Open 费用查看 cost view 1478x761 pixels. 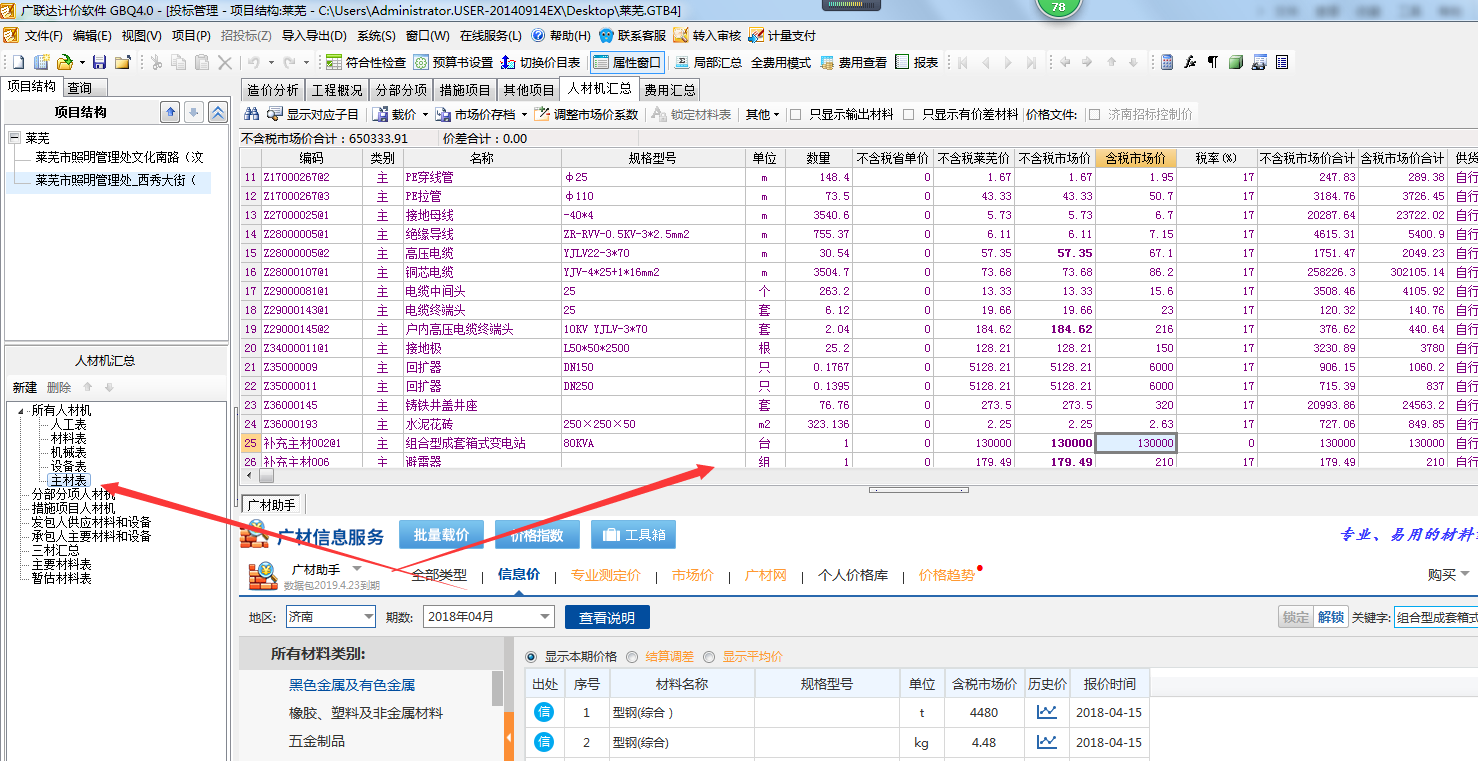(853, 62)
